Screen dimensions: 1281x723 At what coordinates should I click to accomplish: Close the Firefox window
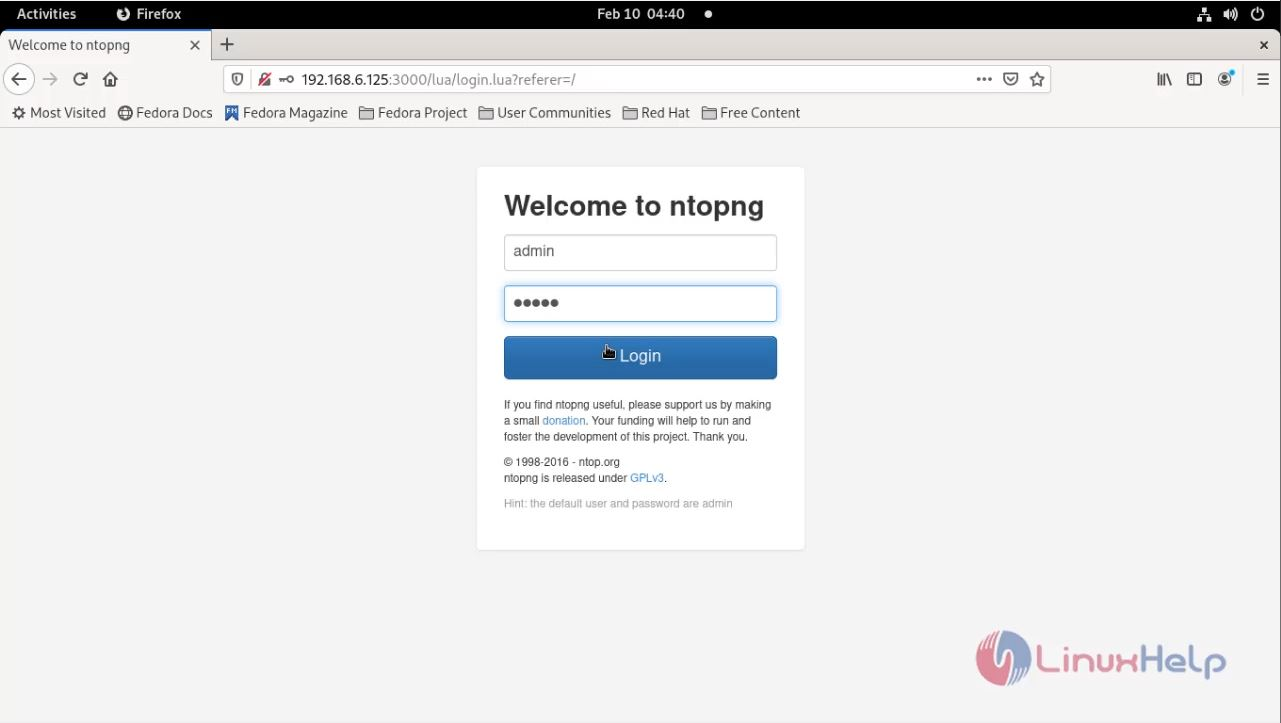1264,45
